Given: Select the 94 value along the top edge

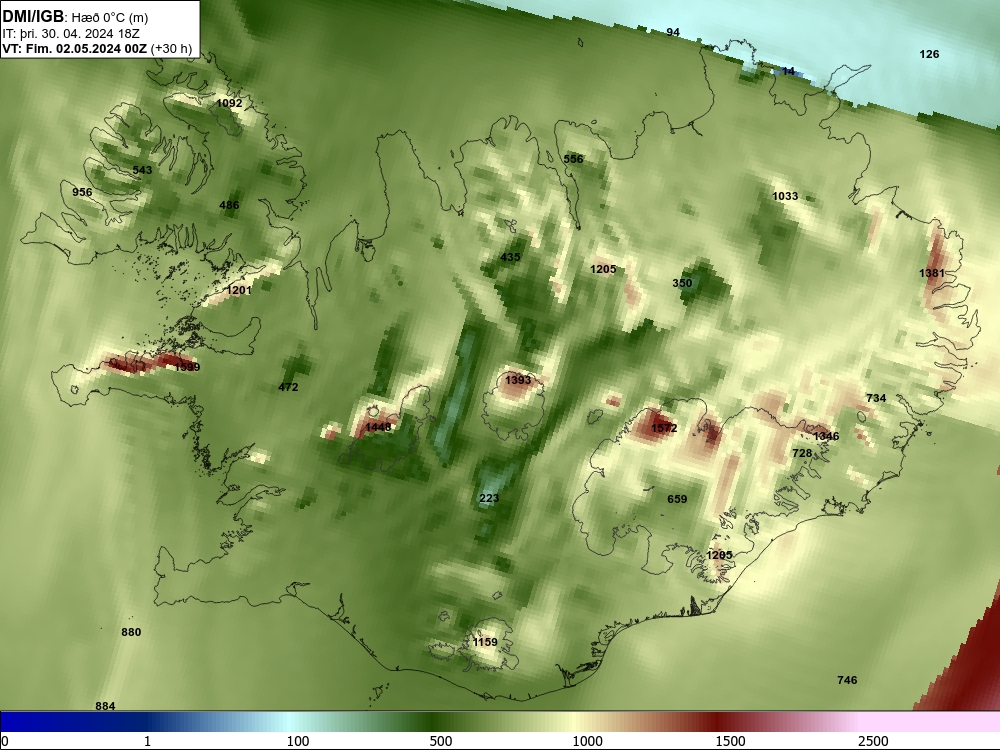Looking at the screenshot, I should tap(673, 32).
